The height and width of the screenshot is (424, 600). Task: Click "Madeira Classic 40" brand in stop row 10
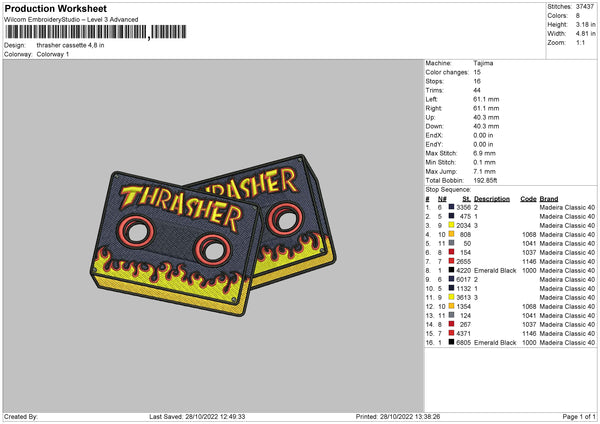pyautogui.click(x=567, y=289)
